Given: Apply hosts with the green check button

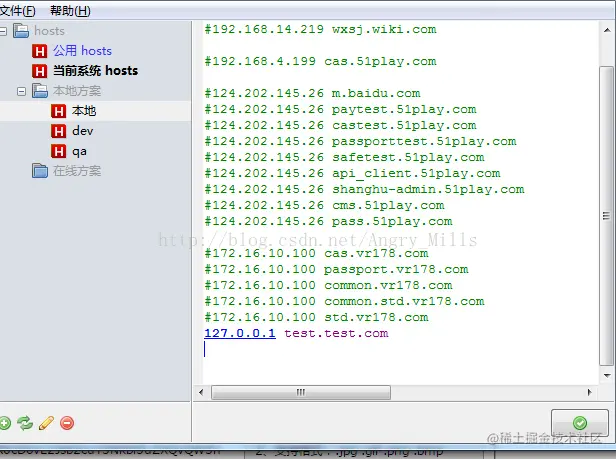Looking at the screenshot, I should 580,423.
